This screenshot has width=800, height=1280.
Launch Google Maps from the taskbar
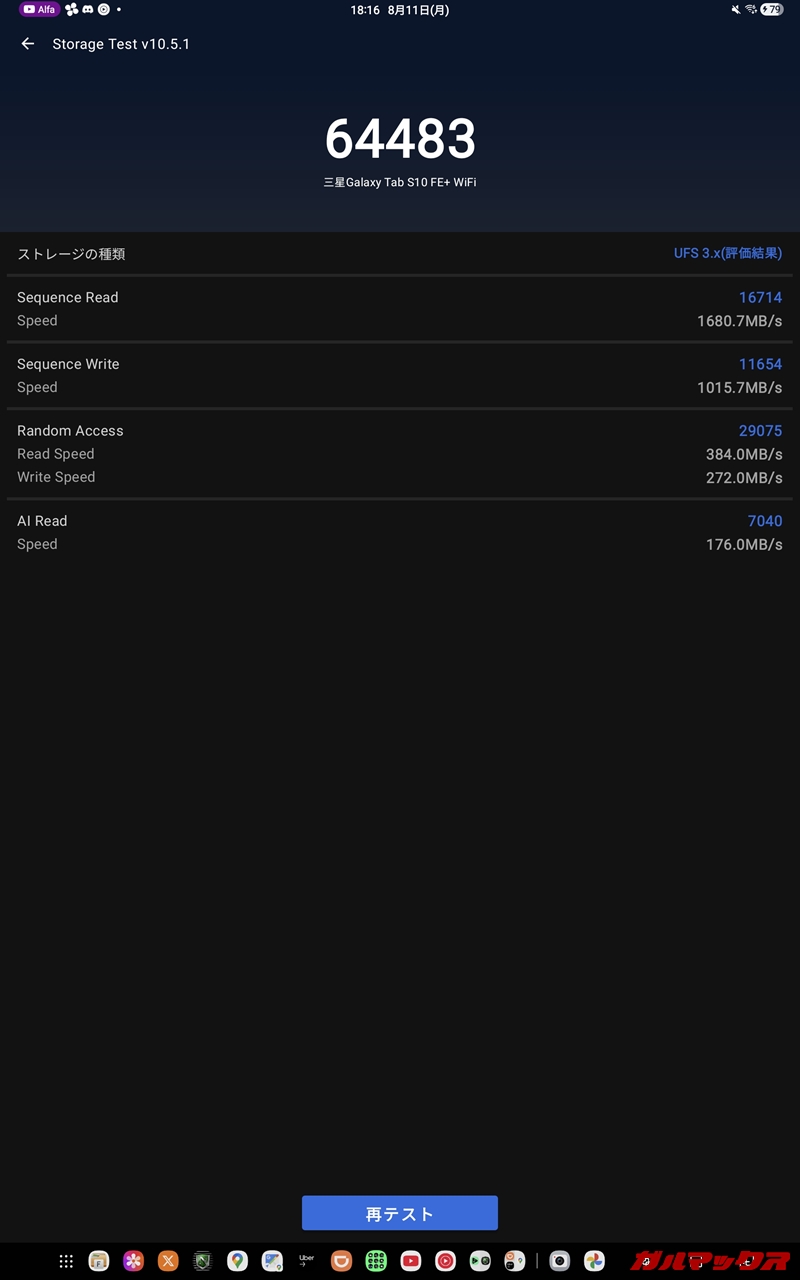[x=237, y=1261]
